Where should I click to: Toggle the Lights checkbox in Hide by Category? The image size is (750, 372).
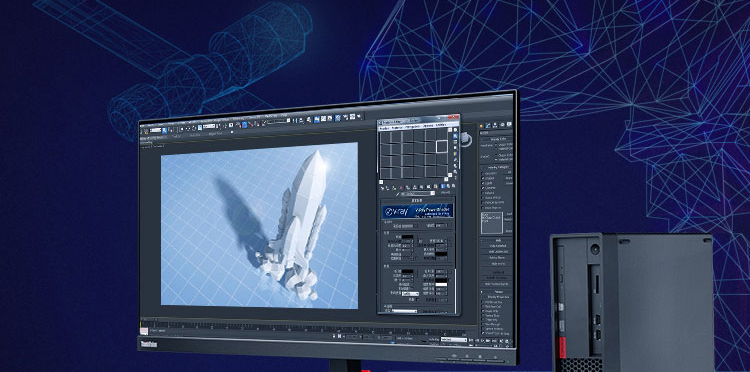click(x=483, y=183)
